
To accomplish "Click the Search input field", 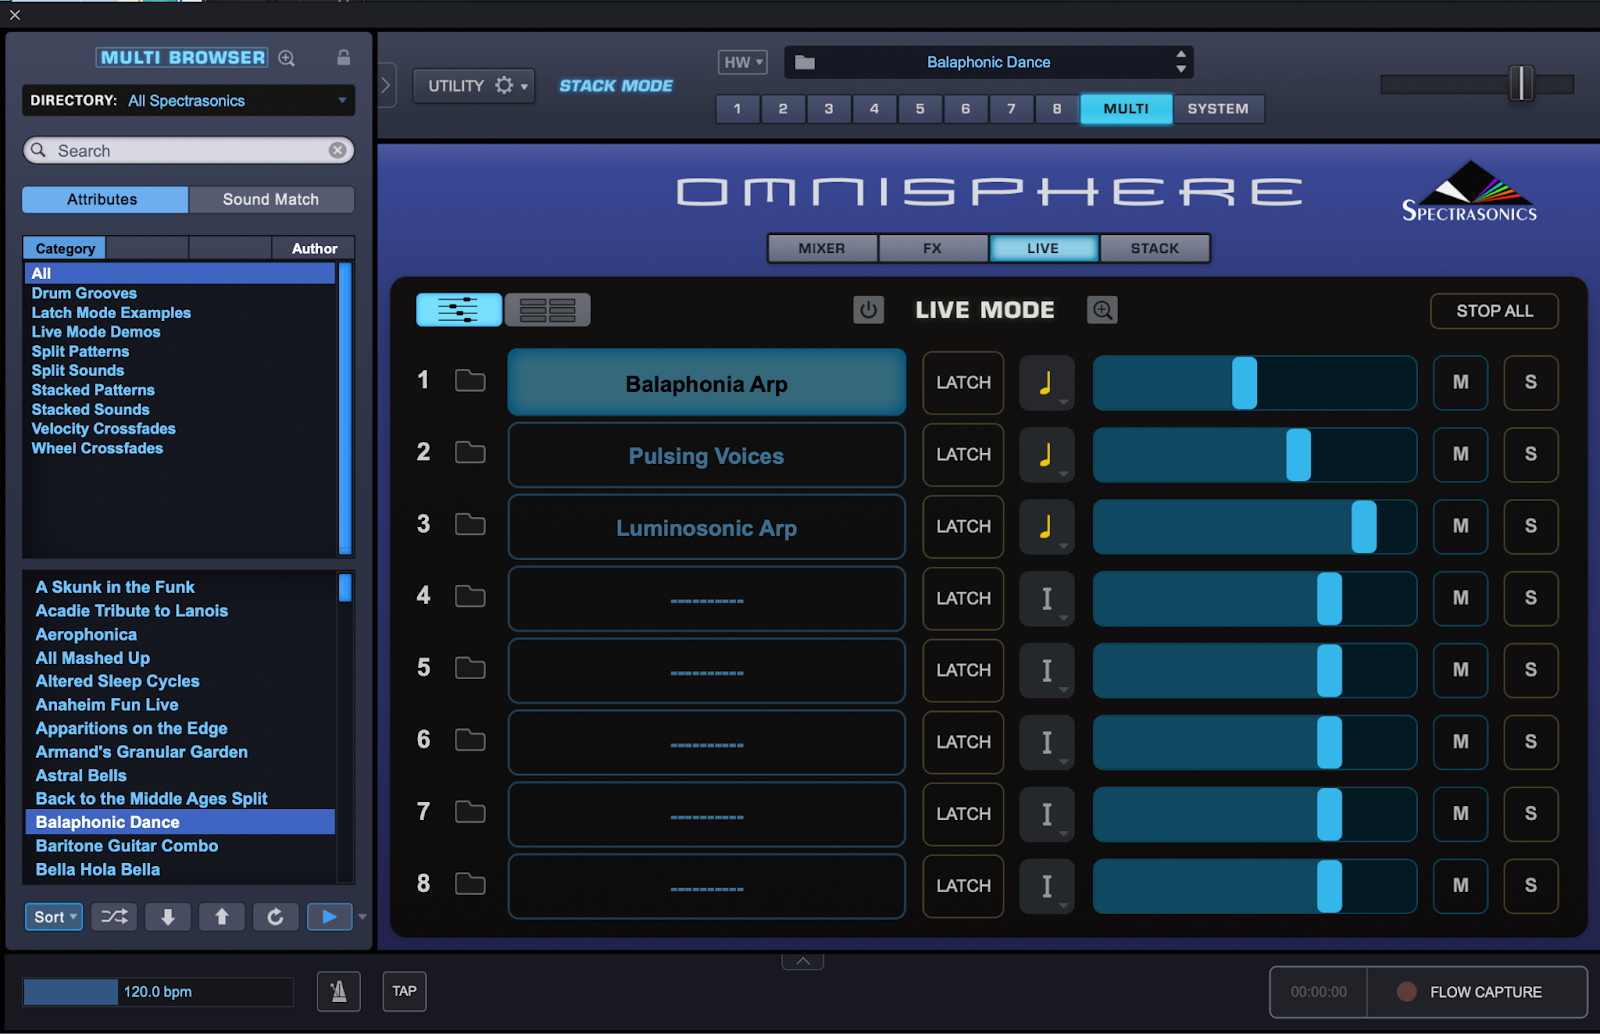I will tap(188, 150).
